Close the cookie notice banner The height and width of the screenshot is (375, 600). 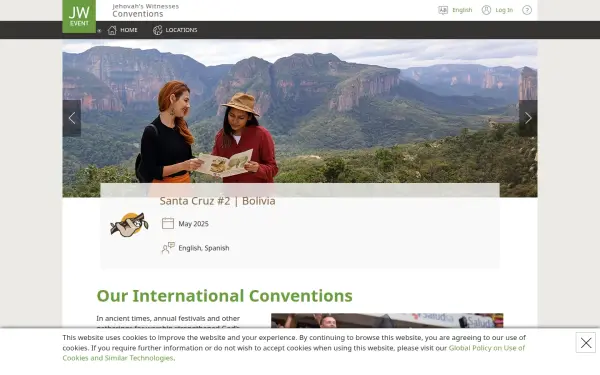[x=586, y=342]
